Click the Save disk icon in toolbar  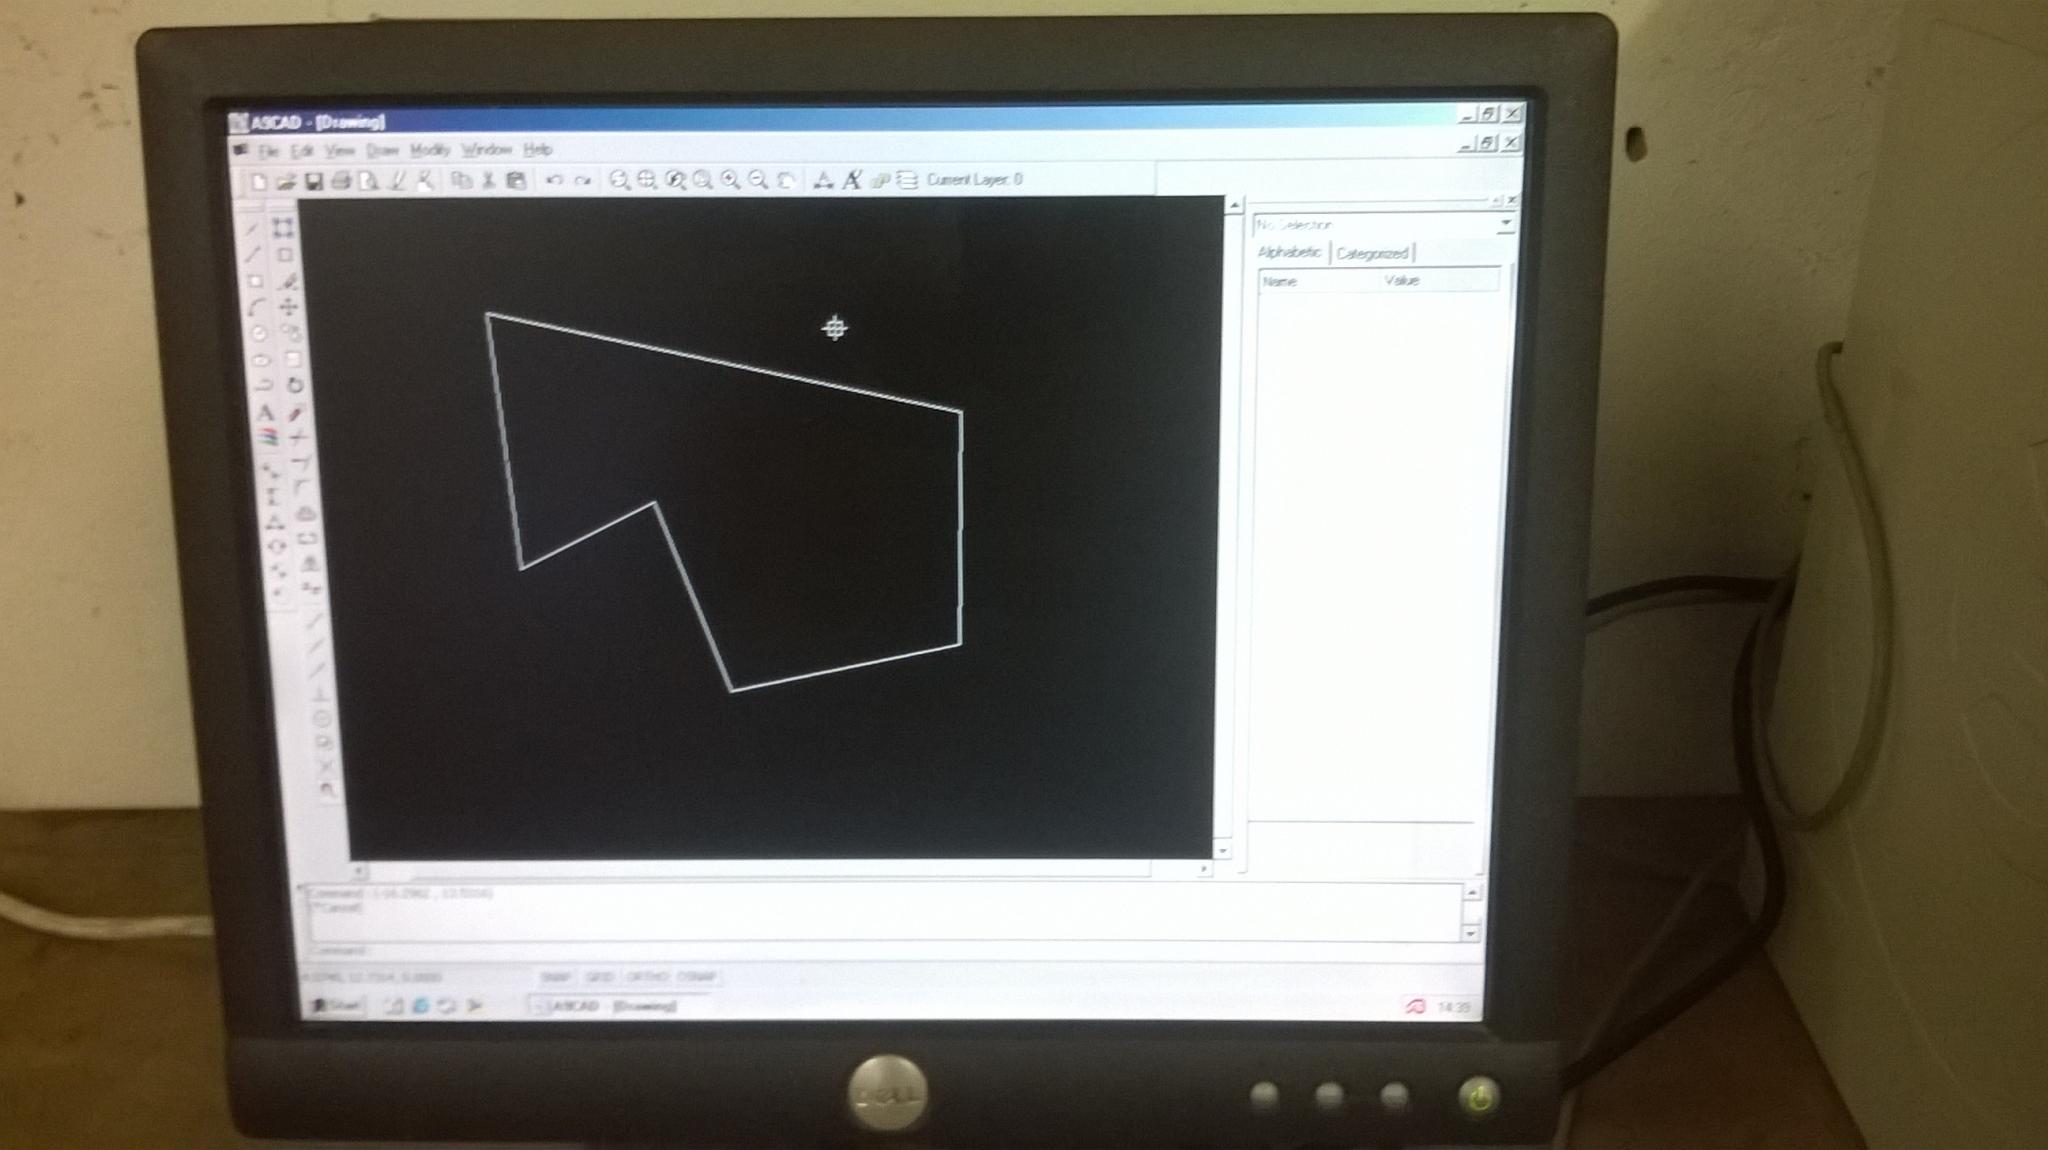click(313, 181)
